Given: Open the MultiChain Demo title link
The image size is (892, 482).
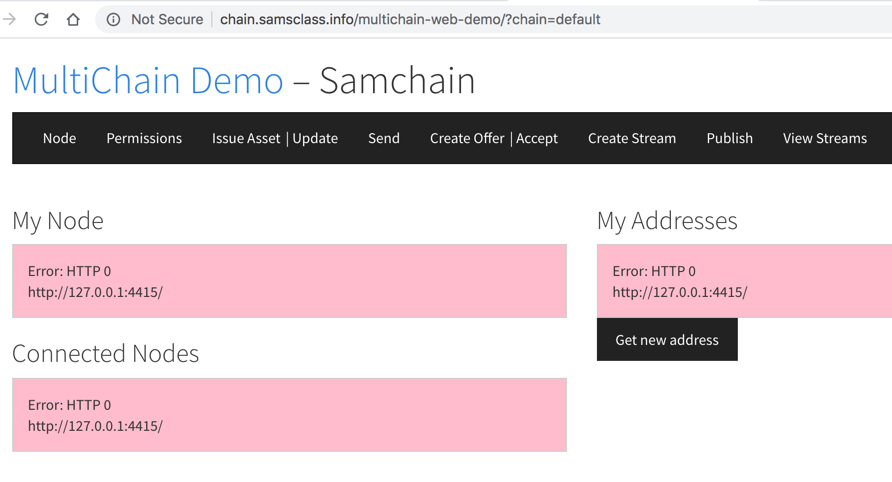Looking at the screenshot, I should (x=148, y=80).
